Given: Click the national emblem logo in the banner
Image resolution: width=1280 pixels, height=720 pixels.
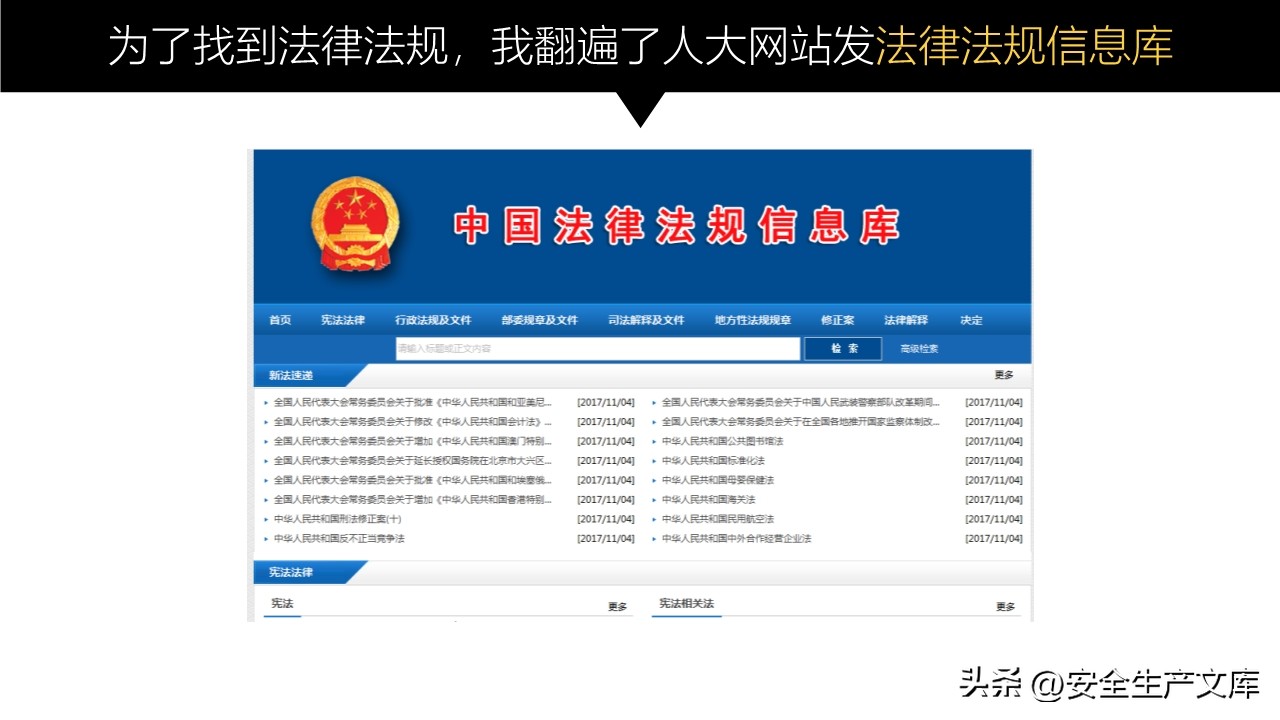Looking at the screenshot, I should point(354,223).
